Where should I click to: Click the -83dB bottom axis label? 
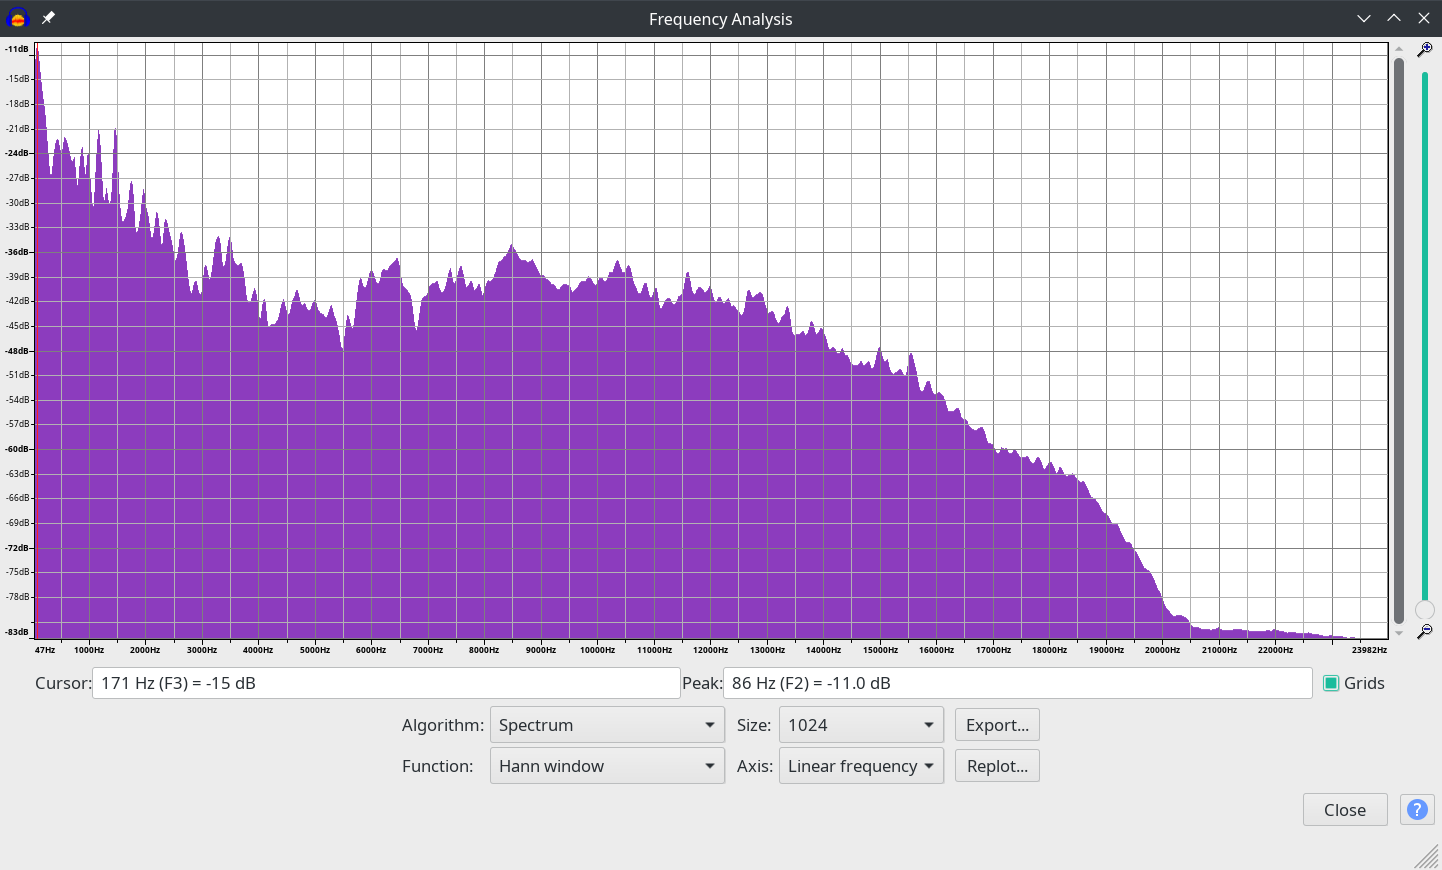pyautogui.click(x=17, y=632)
